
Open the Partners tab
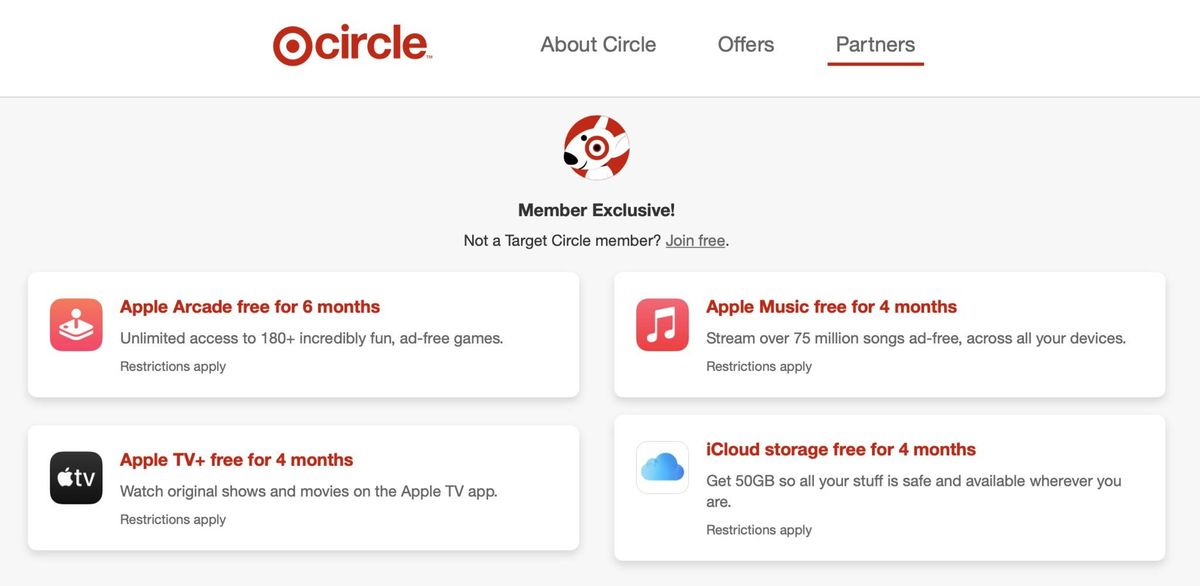click(875, 44)
